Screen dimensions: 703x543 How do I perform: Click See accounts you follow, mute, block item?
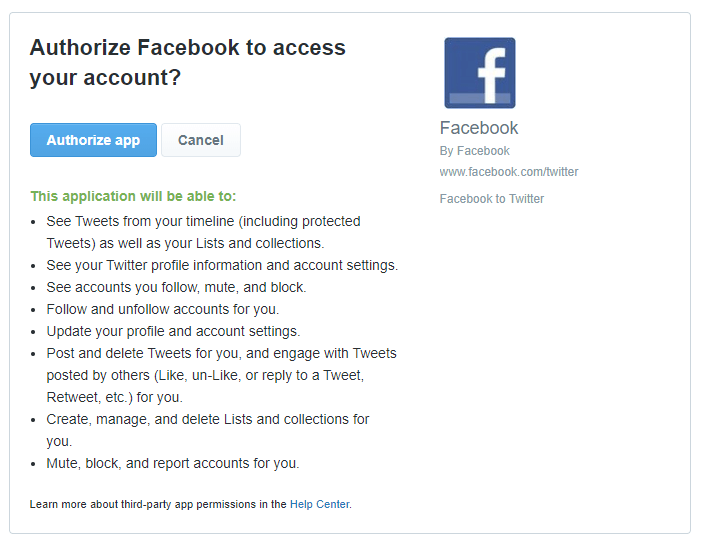(176, 287)
